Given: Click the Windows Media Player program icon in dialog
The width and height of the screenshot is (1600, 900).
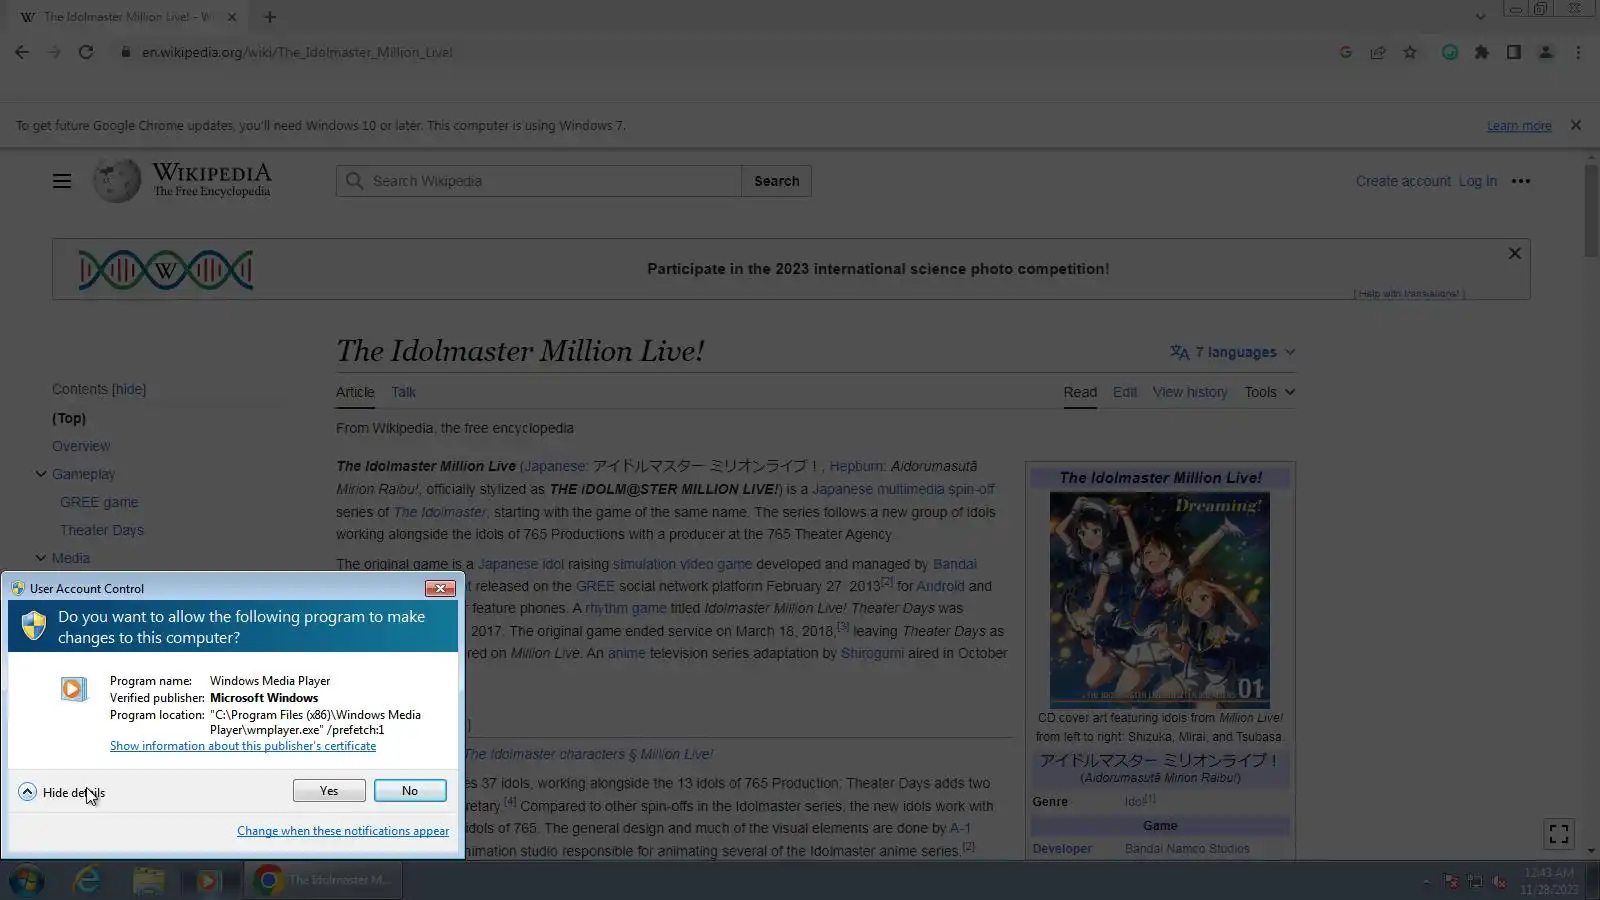Looking at the screenshot, I should (73, 688).
